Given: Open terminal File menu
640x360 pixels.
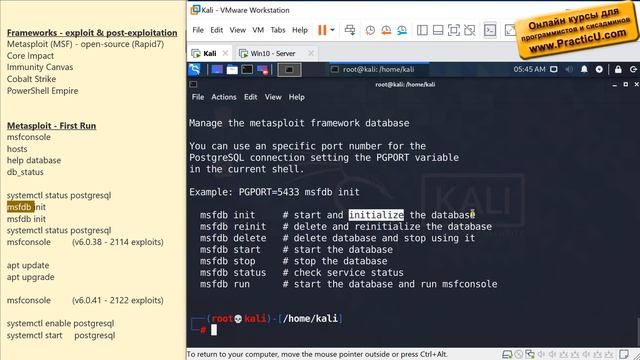Looking at the screenshot, I should (x=198, y=97).
